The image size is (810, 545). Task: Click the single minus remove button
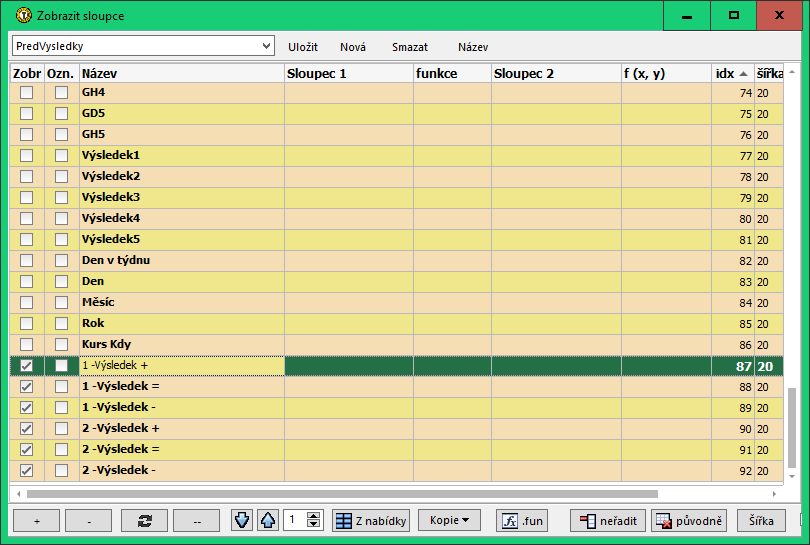(x=89, y=521)
